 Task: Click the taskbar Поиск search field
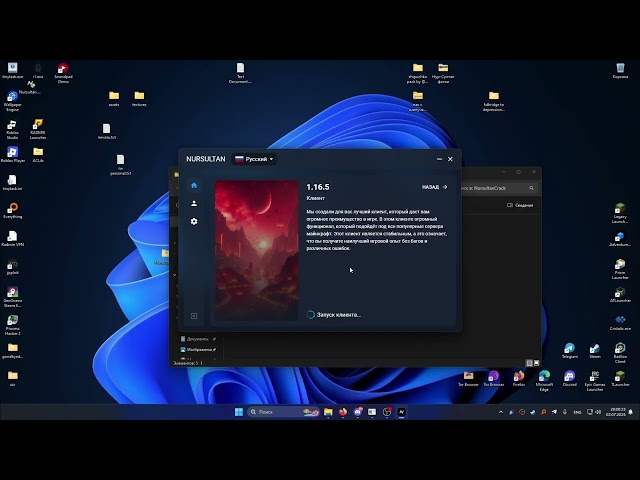(283, 412)
